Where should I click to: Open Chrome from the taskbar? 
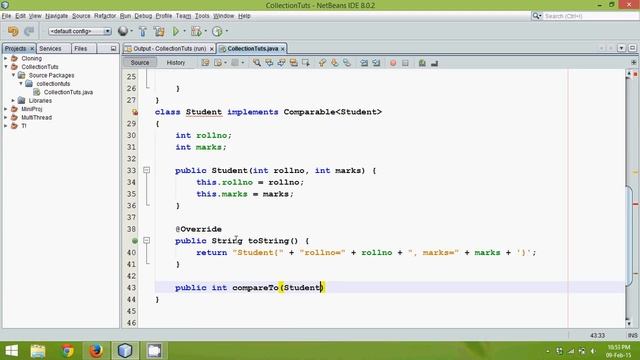[67, 351]
